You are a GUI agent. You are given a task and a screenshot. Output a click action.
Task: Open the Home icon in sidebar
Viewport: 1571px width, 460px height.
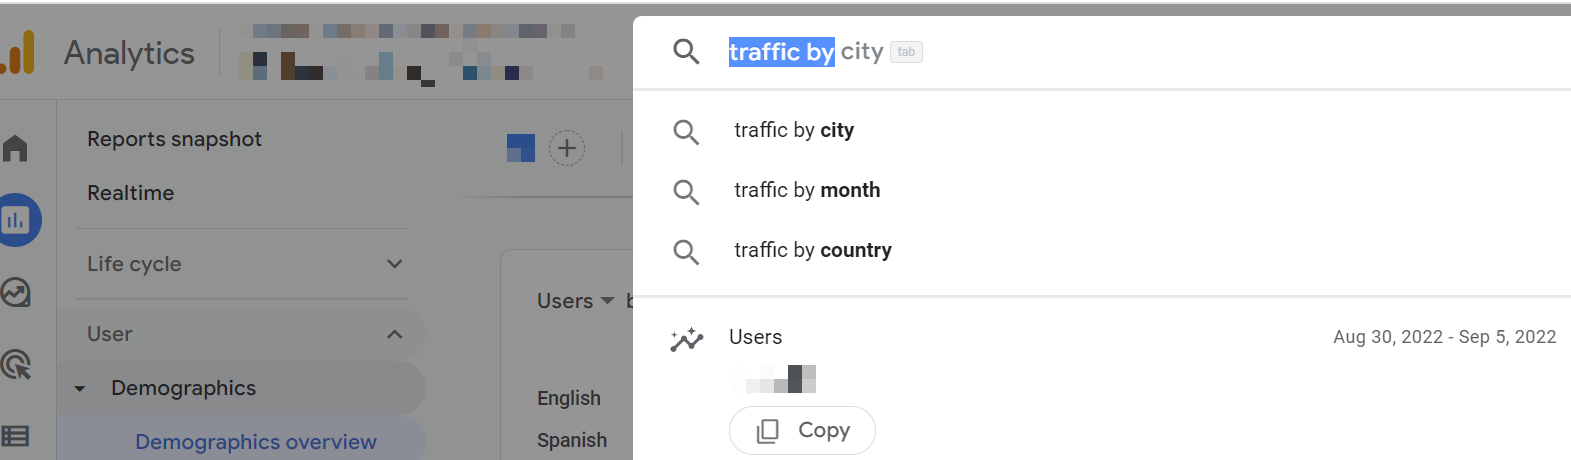point(15,148)
